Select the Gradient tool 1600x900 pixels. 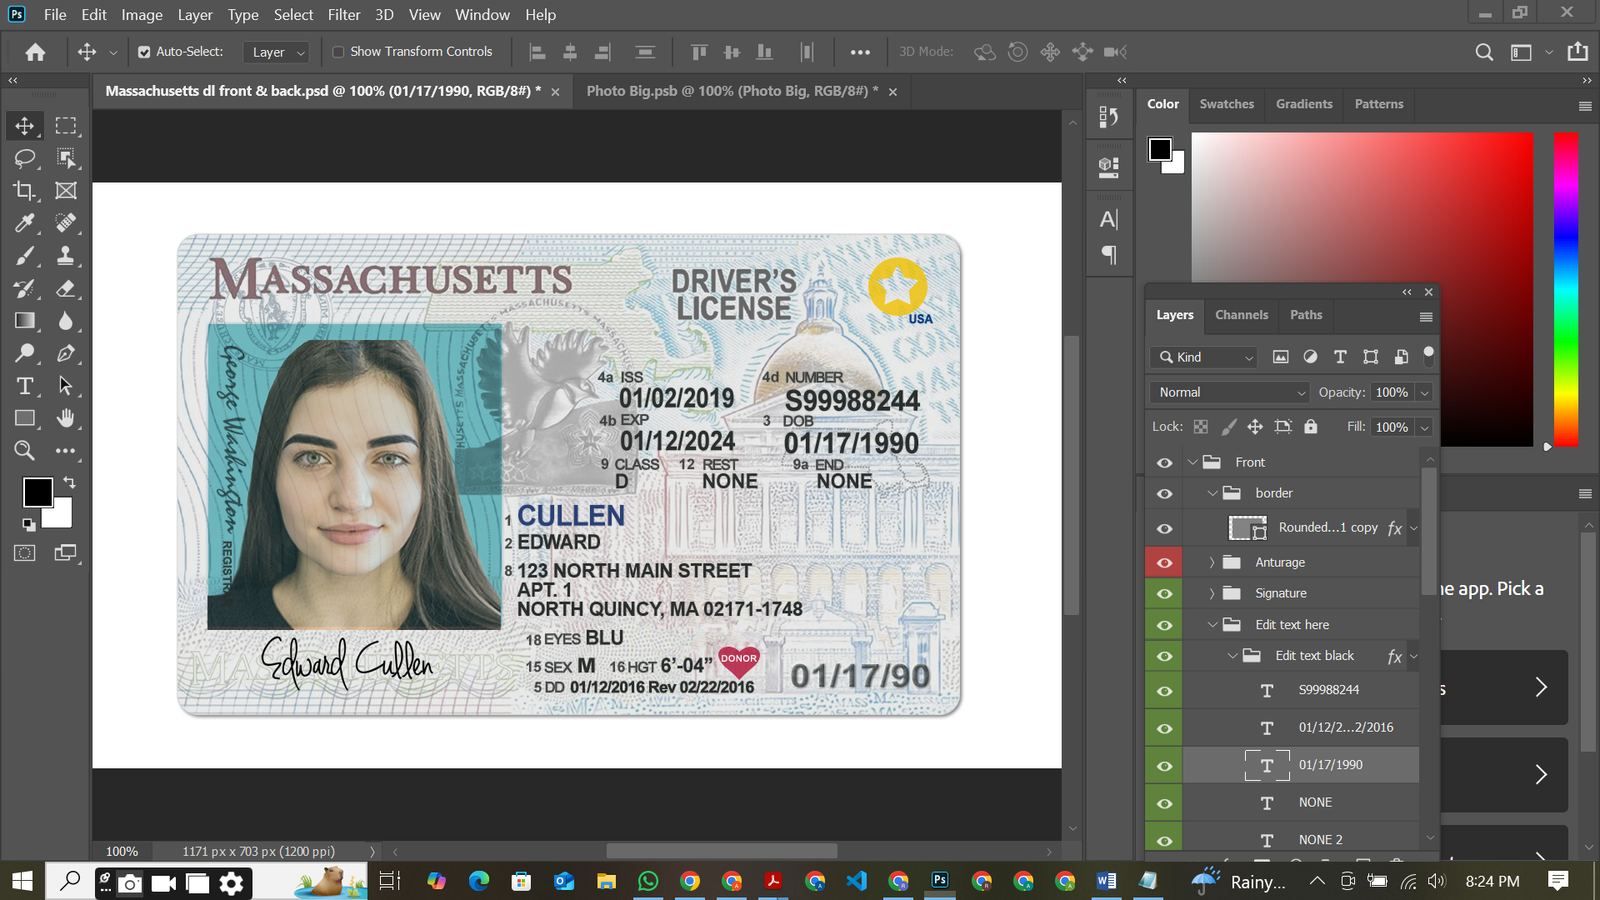[x=25, y=321]
